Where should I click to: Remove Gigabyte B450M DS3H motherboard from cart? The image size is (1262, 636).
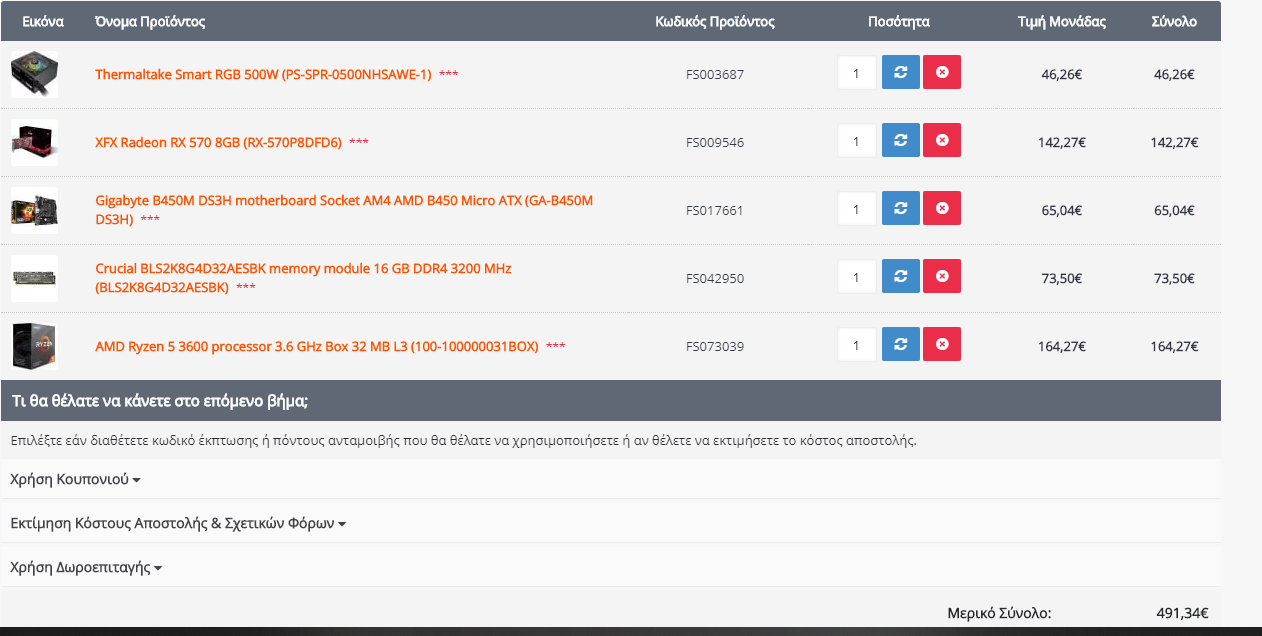tap(942, 209)
